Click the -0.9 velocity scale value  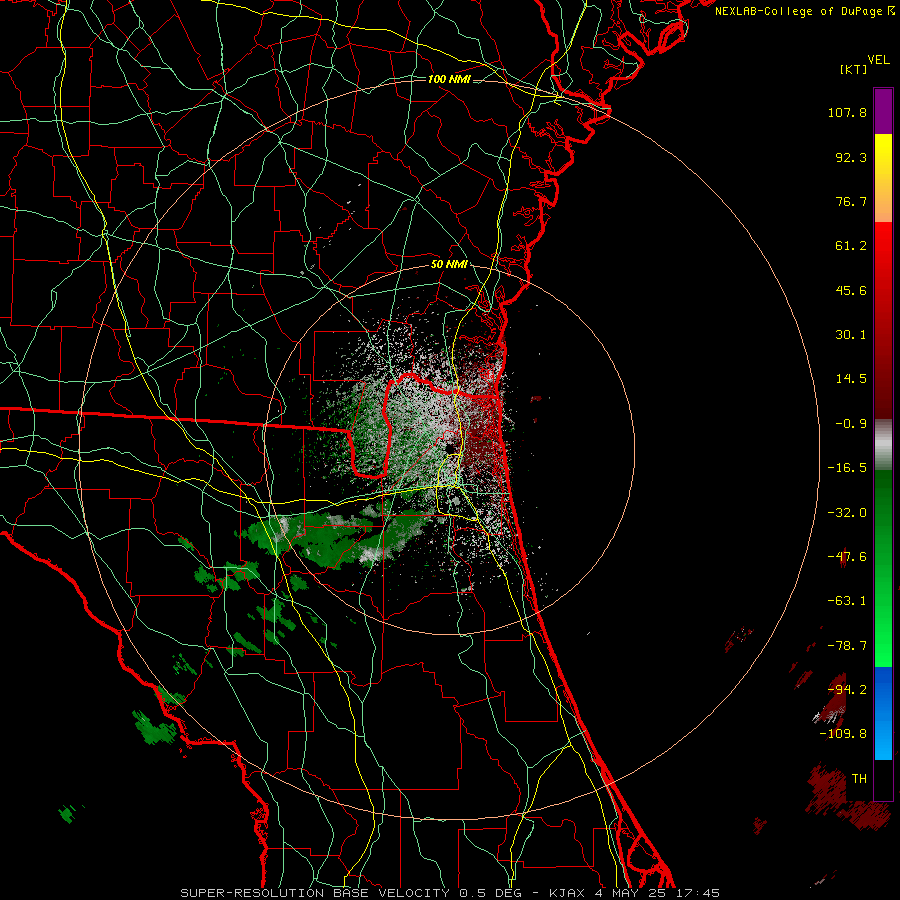(851, 424)
